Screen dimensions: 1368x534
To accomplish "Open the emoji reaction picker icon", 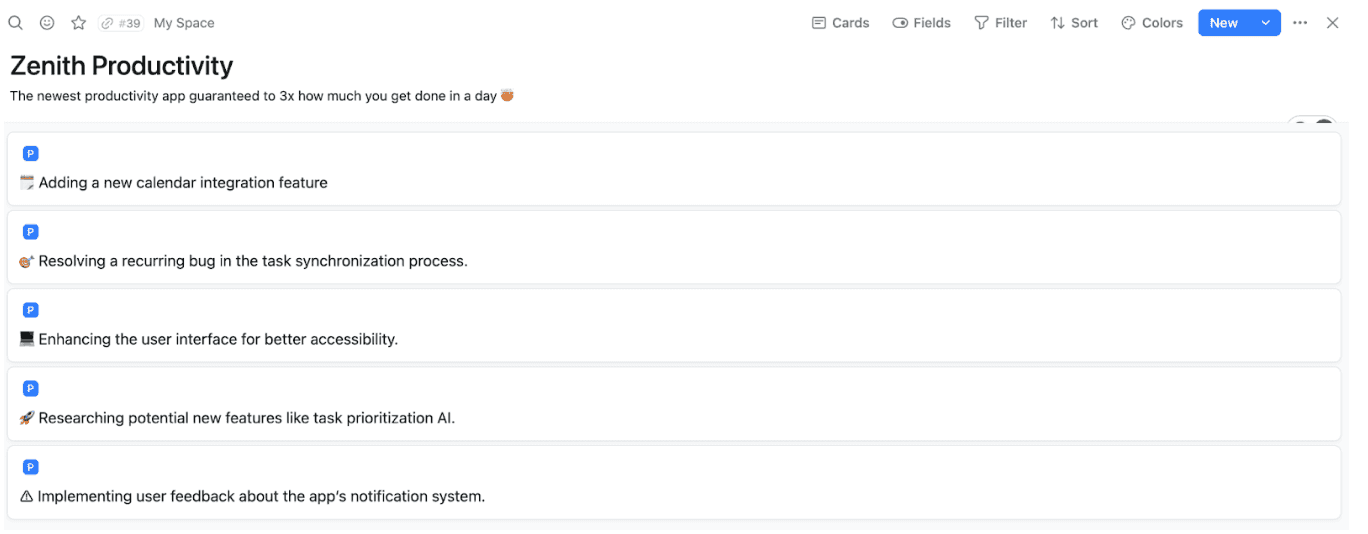I will pyautogui.click(x=47, y=23).
